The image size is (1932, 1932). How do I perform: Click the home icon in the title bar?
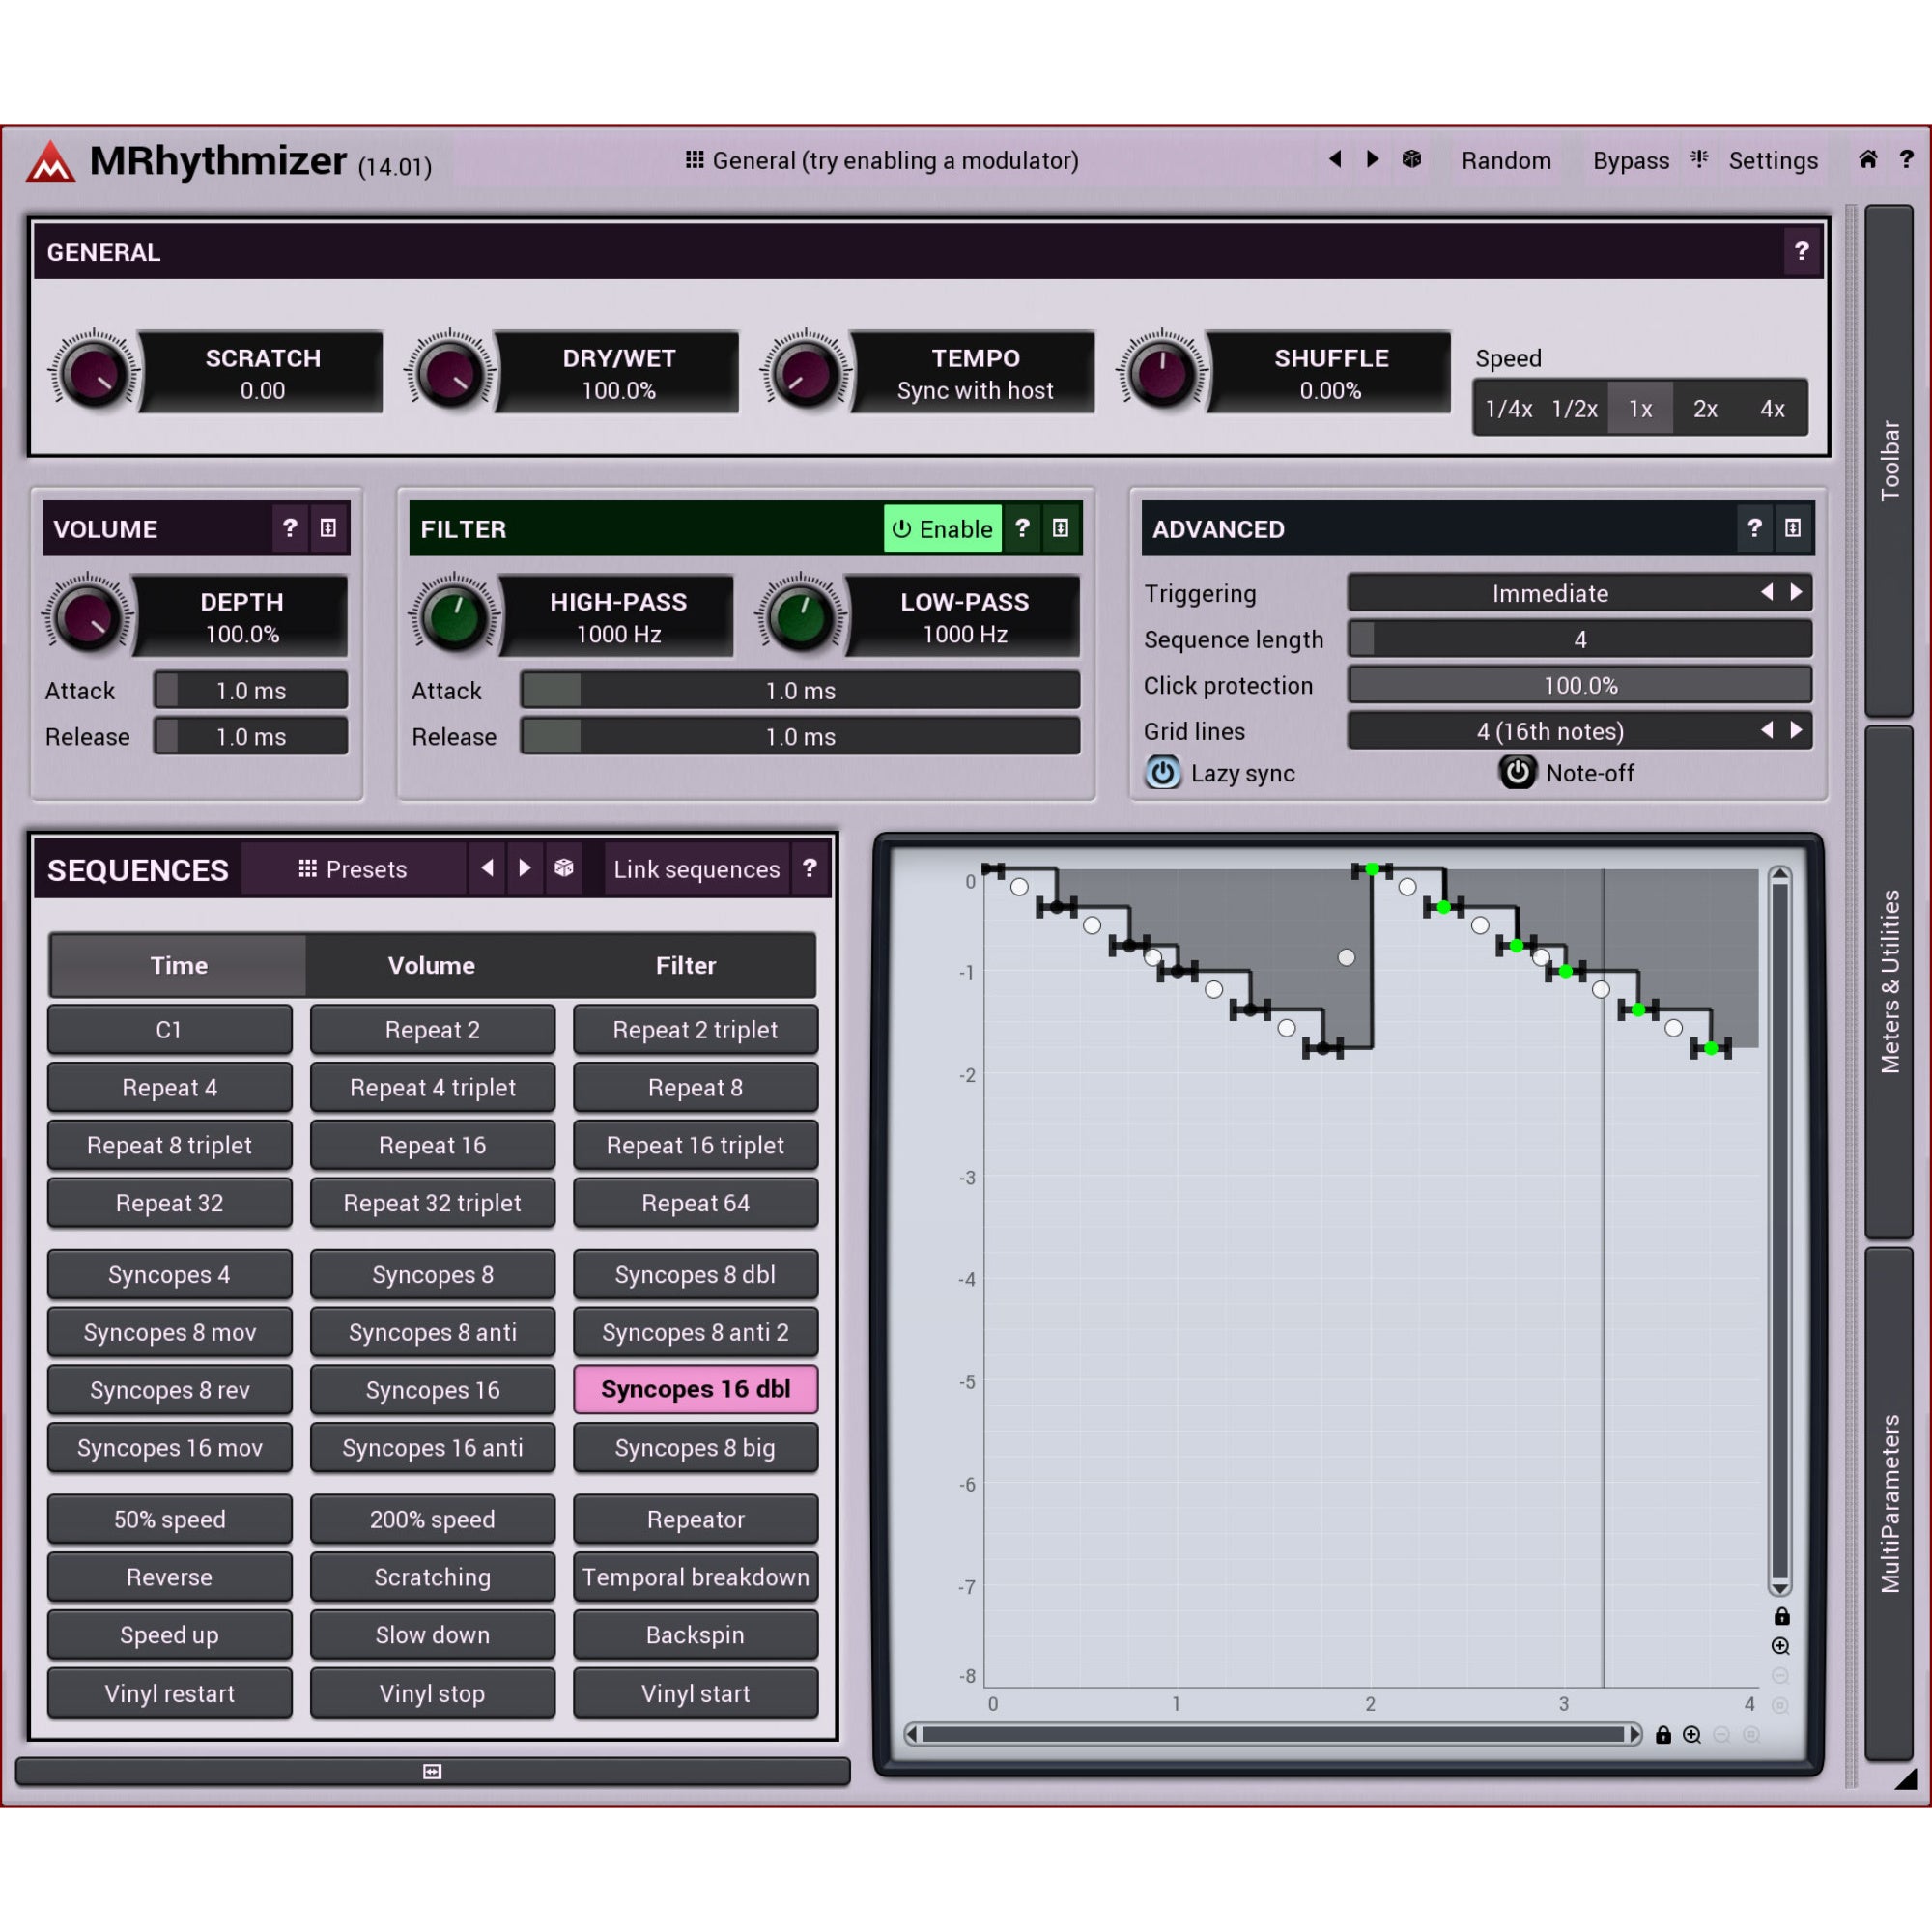tap(1867, 160)
